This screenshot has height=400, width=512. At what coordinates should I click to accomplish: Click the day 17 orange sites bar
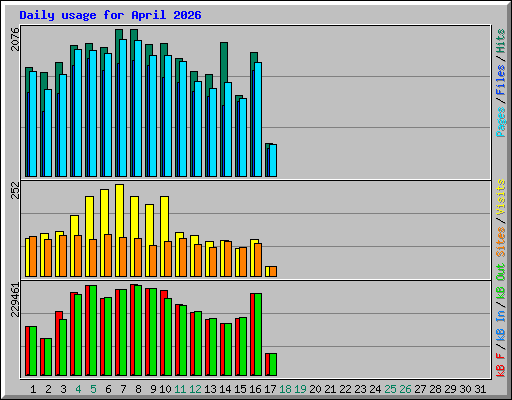click(273, 271)
